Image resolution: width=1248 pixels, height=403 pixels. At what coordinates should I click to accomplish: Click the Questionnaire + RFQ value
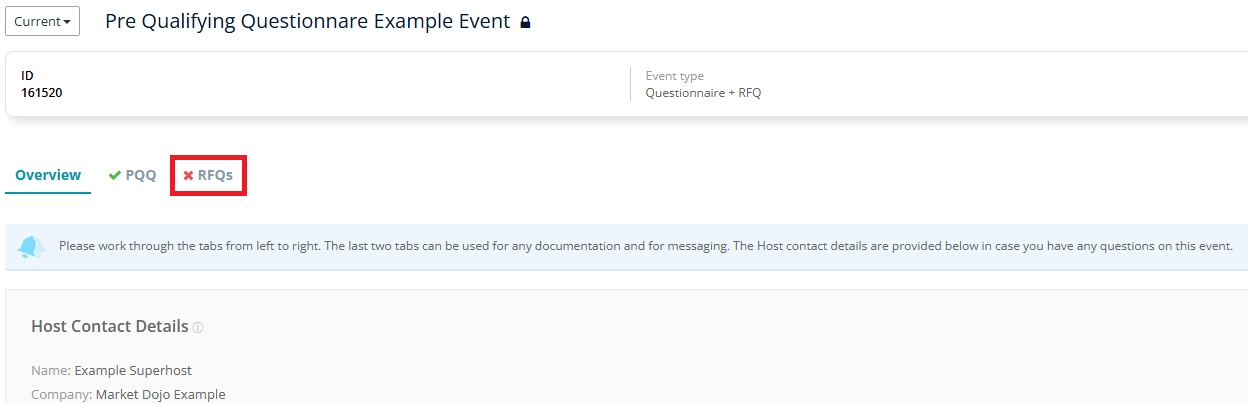pyautogui.click(x=703, y=93)
